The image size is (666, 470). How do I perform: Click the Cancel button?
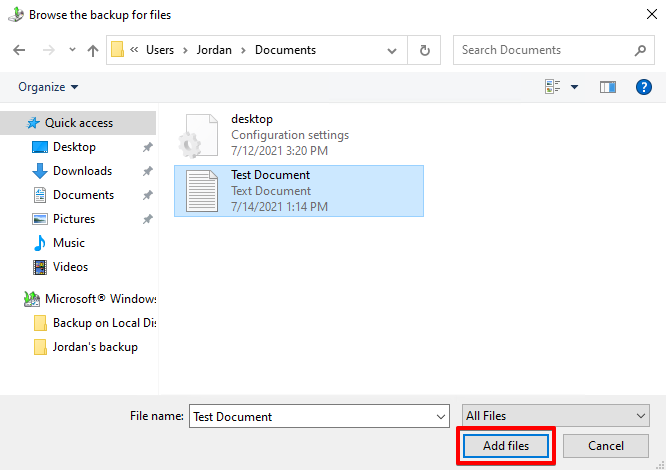[x=606, y=446]
